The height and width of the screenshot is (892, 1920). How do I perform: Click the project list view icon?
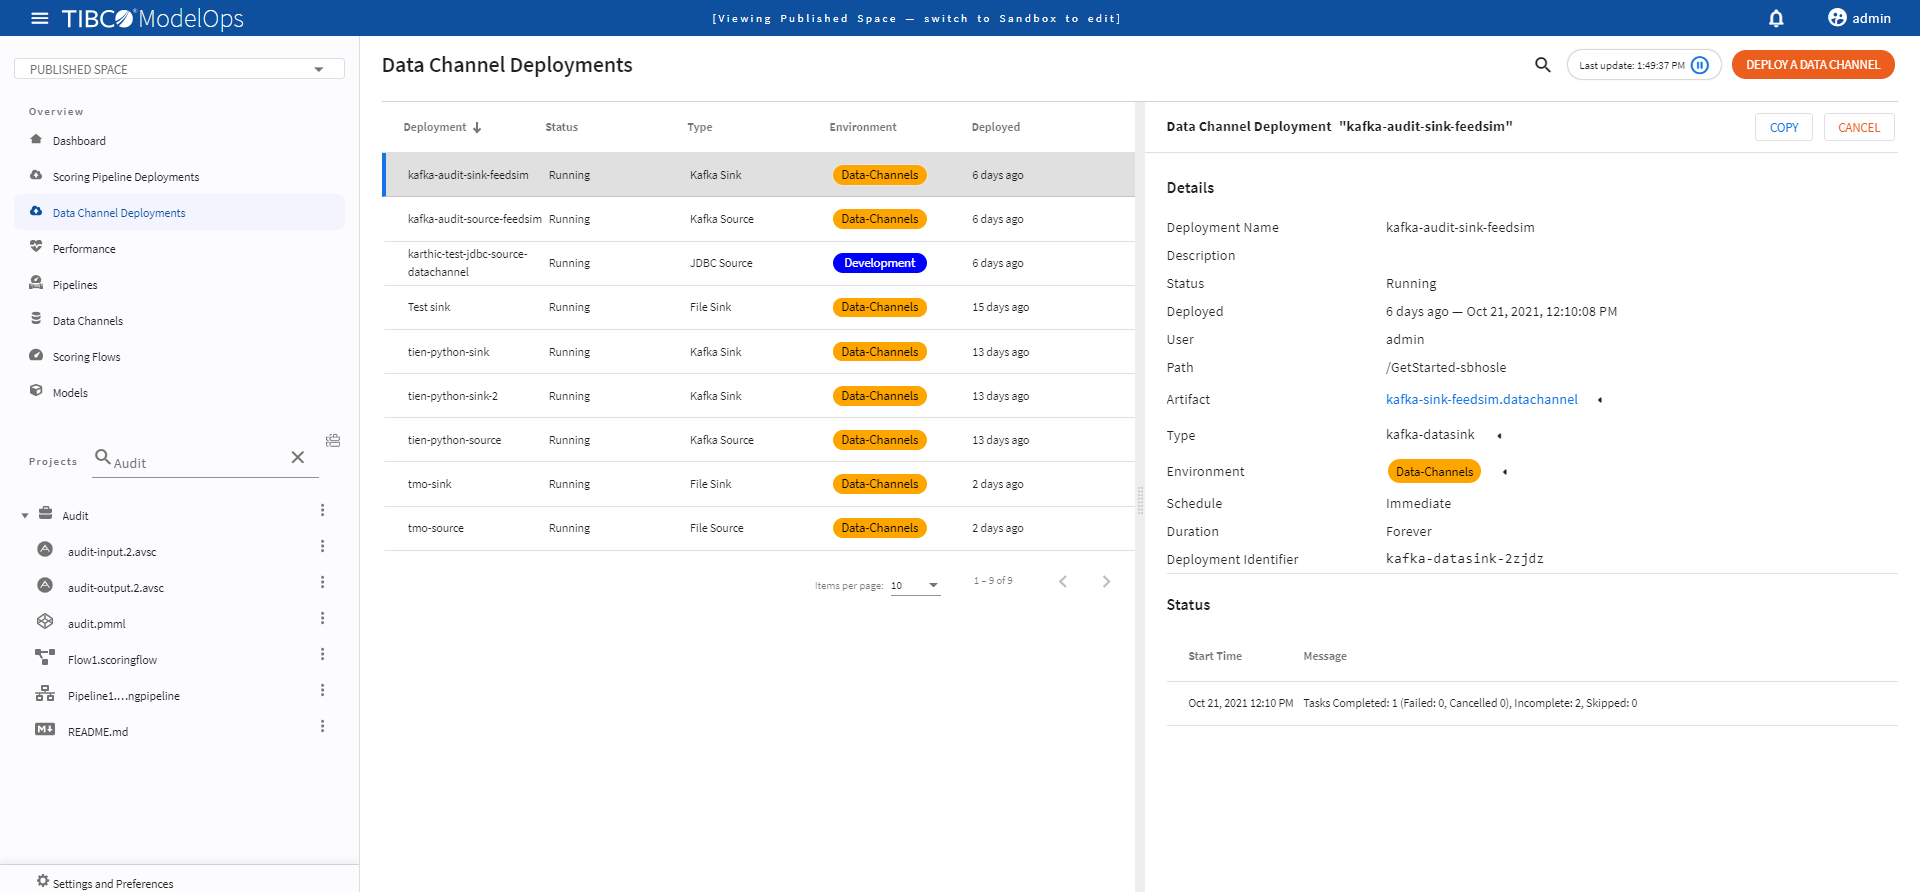333,441
